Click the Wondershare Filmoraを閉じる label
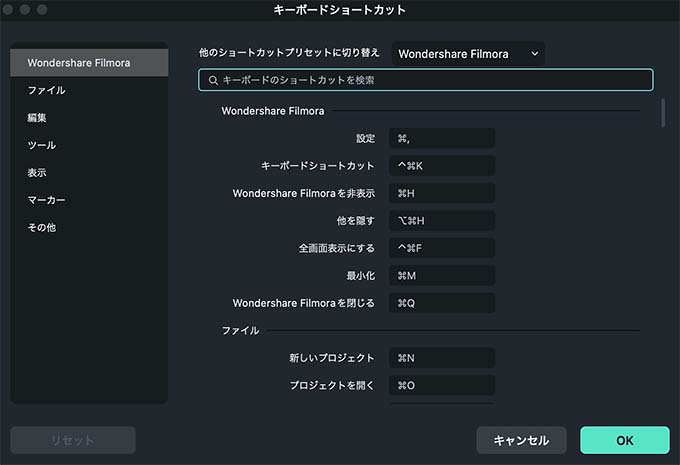Image resolution: width=680 pixels, height=465 pixels. (304, 303)
